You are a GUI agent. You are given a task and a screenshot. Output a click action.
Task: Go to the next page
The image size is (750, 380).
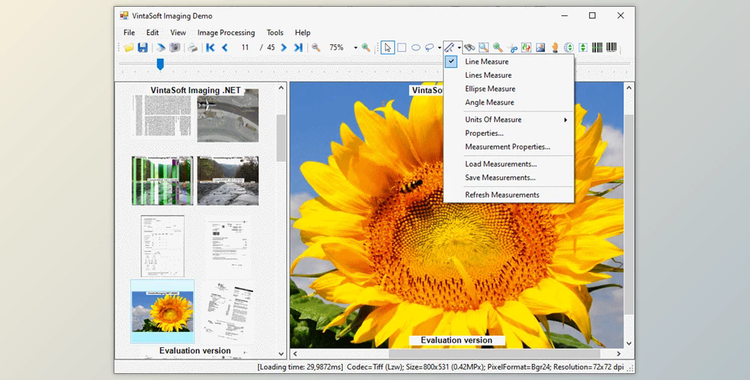pyautogui.click(x=284, y=47)
